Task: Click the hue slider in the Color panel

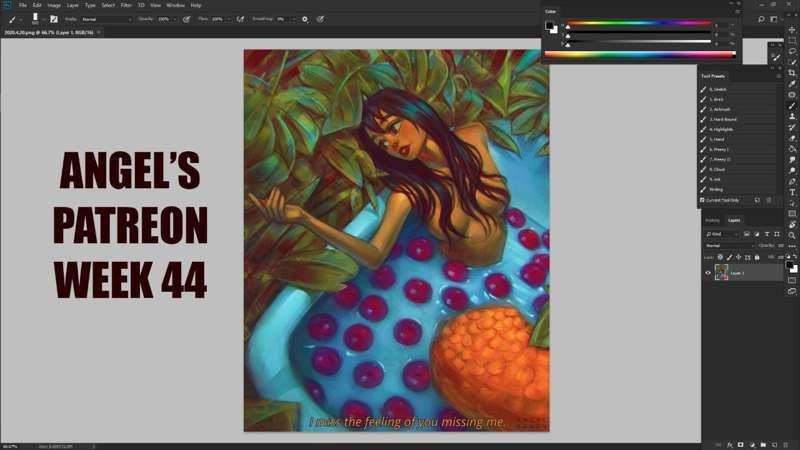Action: coord(639,23)
